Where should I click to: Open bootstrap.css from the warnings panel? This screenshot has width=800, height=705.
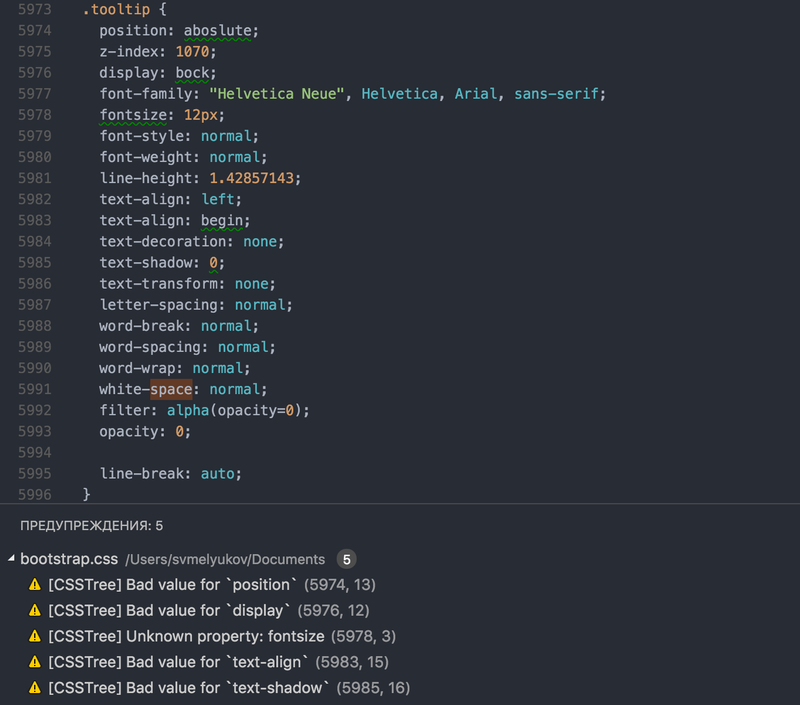(67, 559)
